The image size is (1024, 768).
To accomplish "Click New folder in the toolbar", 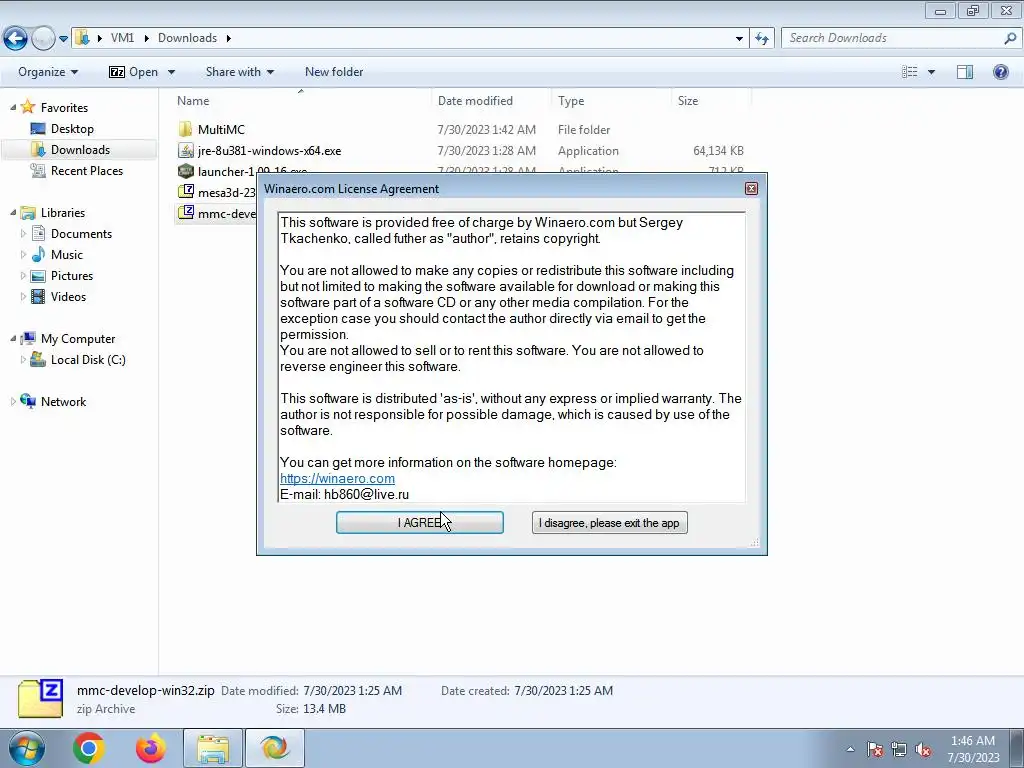I will [334, 72].
